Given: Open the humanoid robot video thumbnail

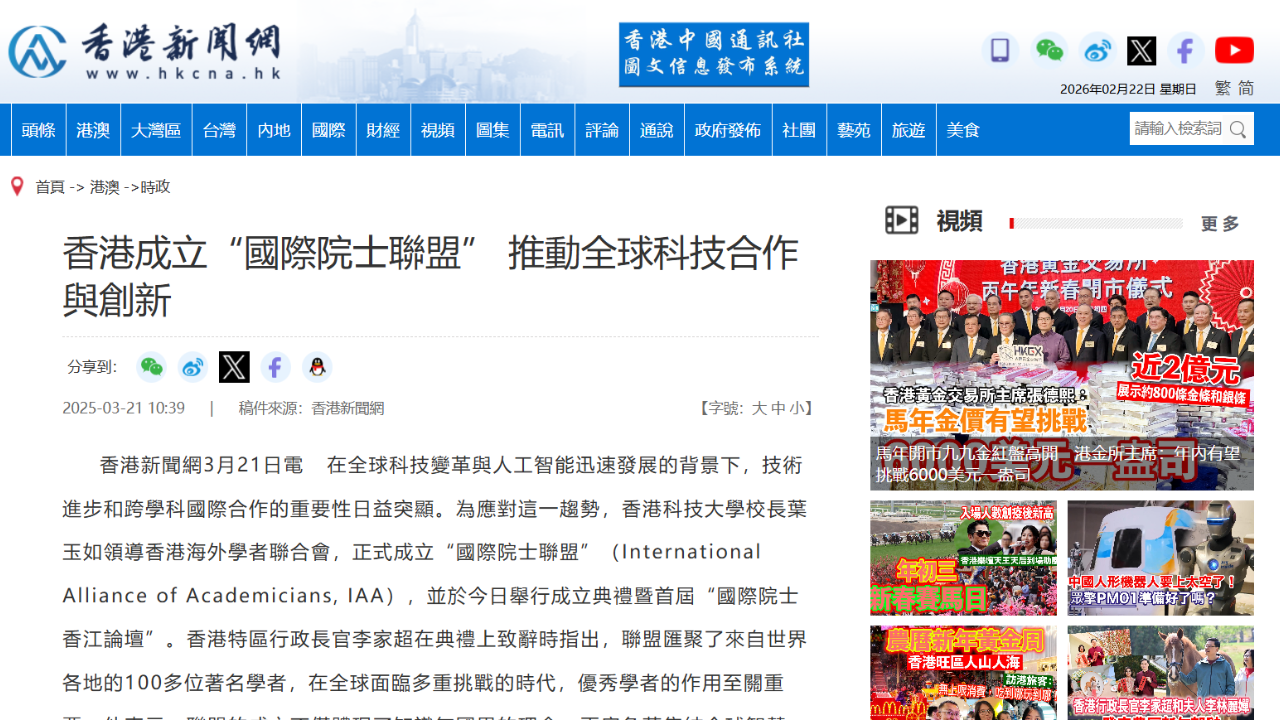Looking at the screenshot, I should point(1160,557).
